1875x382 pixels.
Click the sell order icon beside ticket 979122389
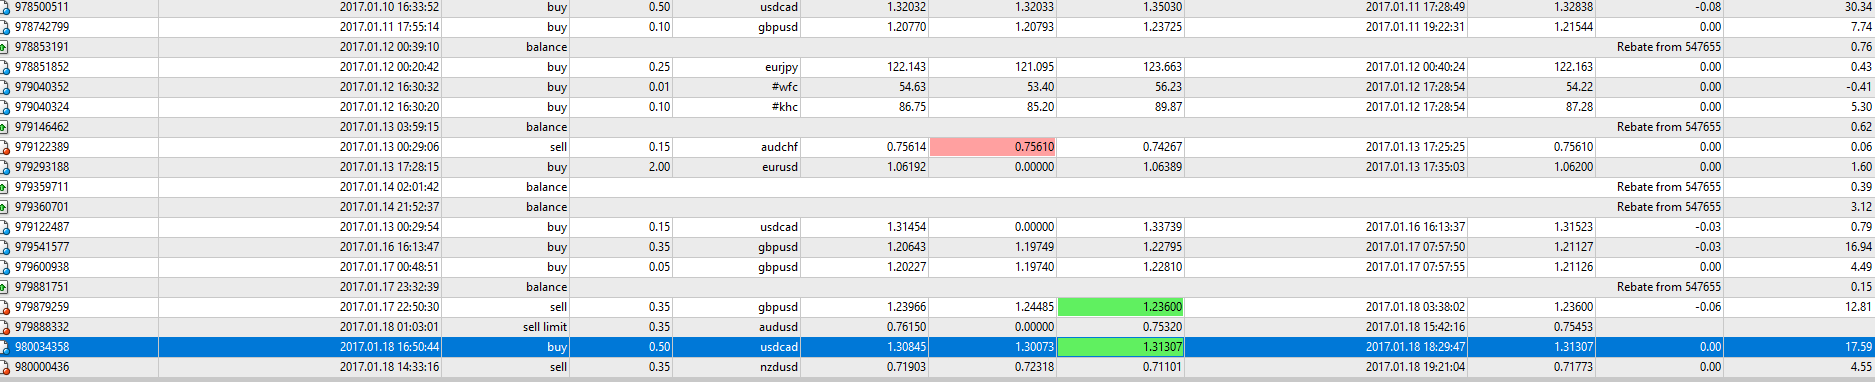[4, 147]
